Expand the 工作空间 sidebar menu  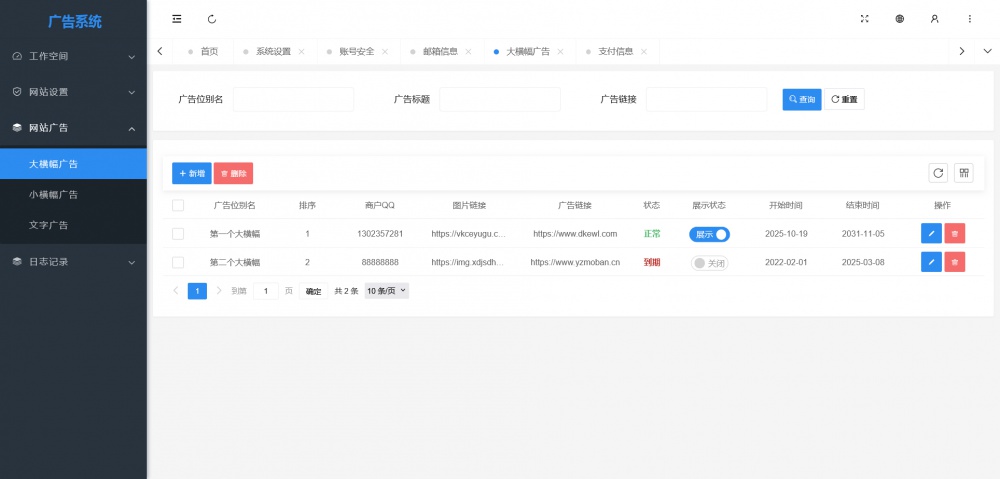(x=73, y=57)
